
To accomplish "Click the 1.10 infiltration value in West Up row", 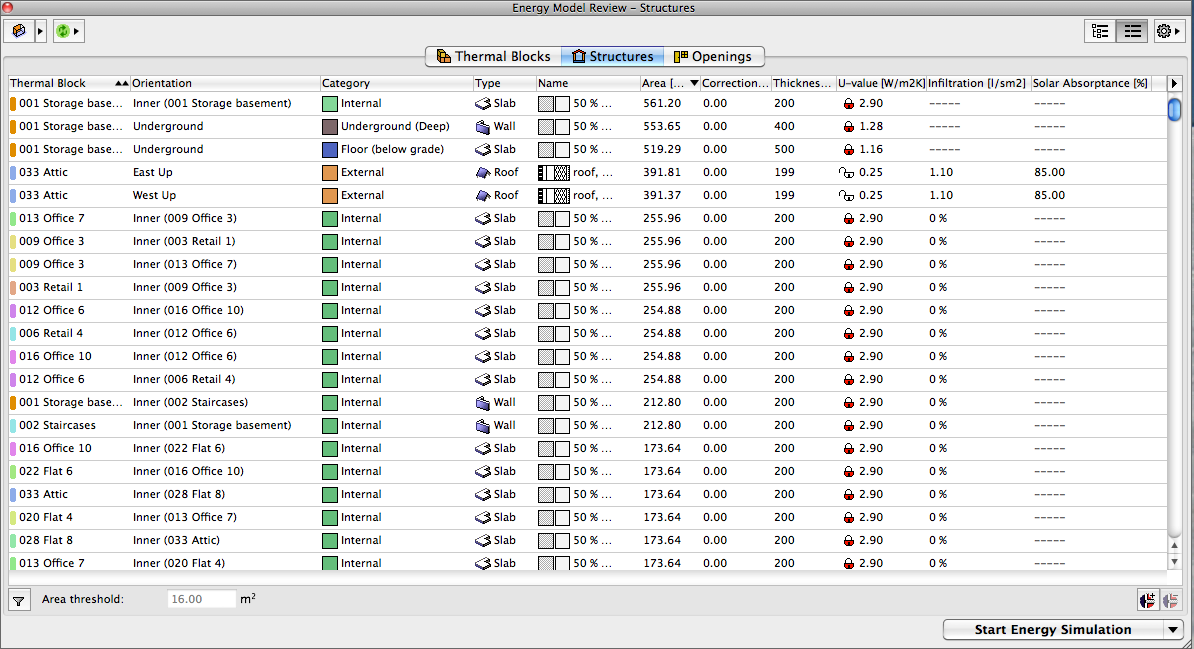I will click(x=941, y=196).
